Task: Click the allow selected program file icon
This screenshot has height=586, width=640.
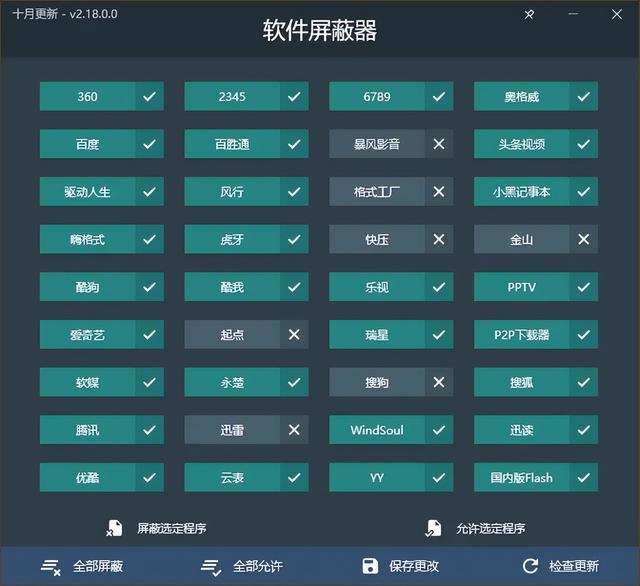Action: [x=433, y=528]
